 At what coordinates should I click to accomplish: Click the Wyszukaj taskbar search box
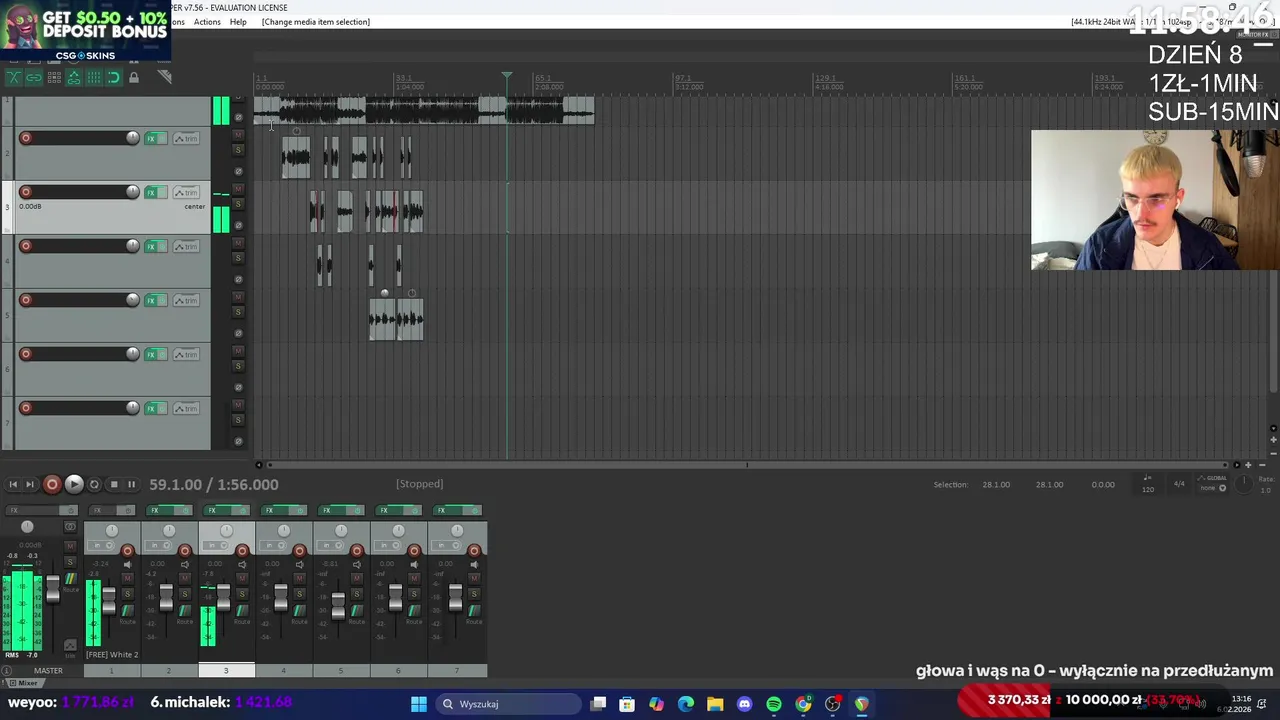click(507, 704)
